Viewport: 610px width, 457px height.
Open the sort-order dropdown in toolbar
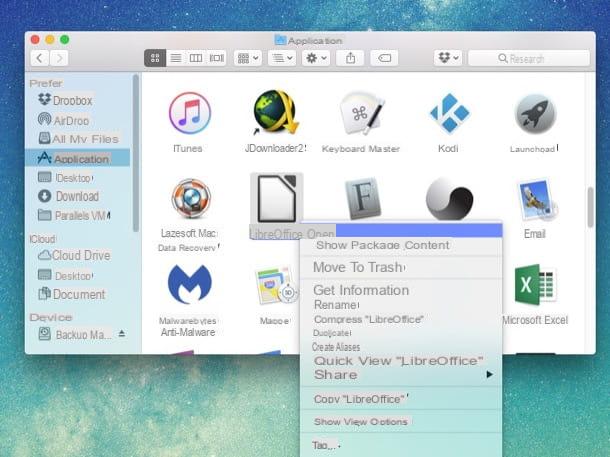click(x=282, y=58)
